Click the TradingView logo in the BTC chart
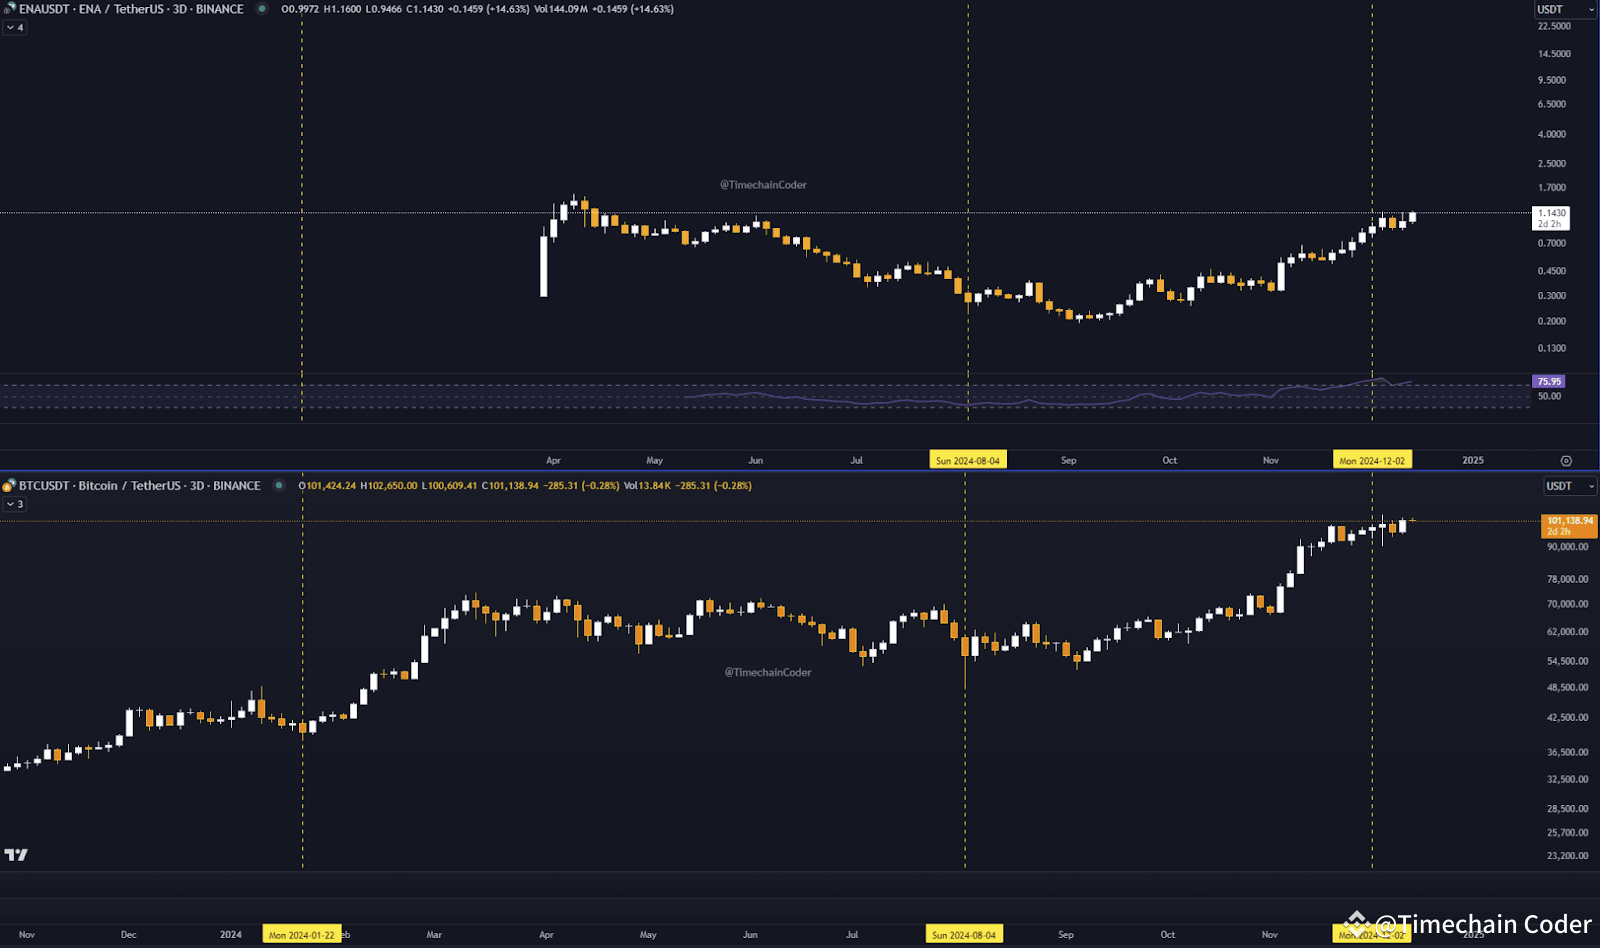Image resolution: width=1600 pixels, height=948 pixels. [x=16, y=855]
